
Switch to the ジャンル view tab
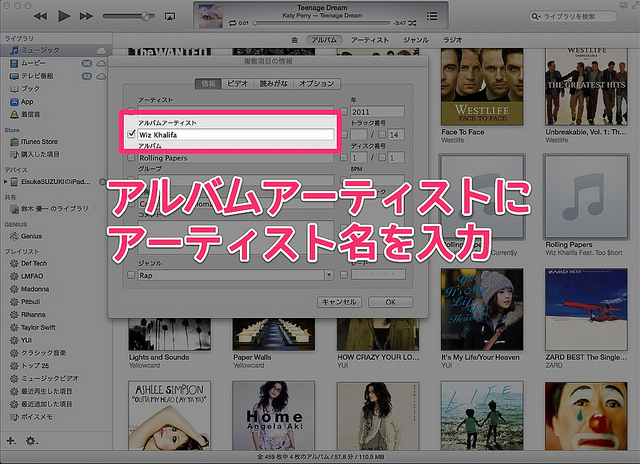pos(416,40)
